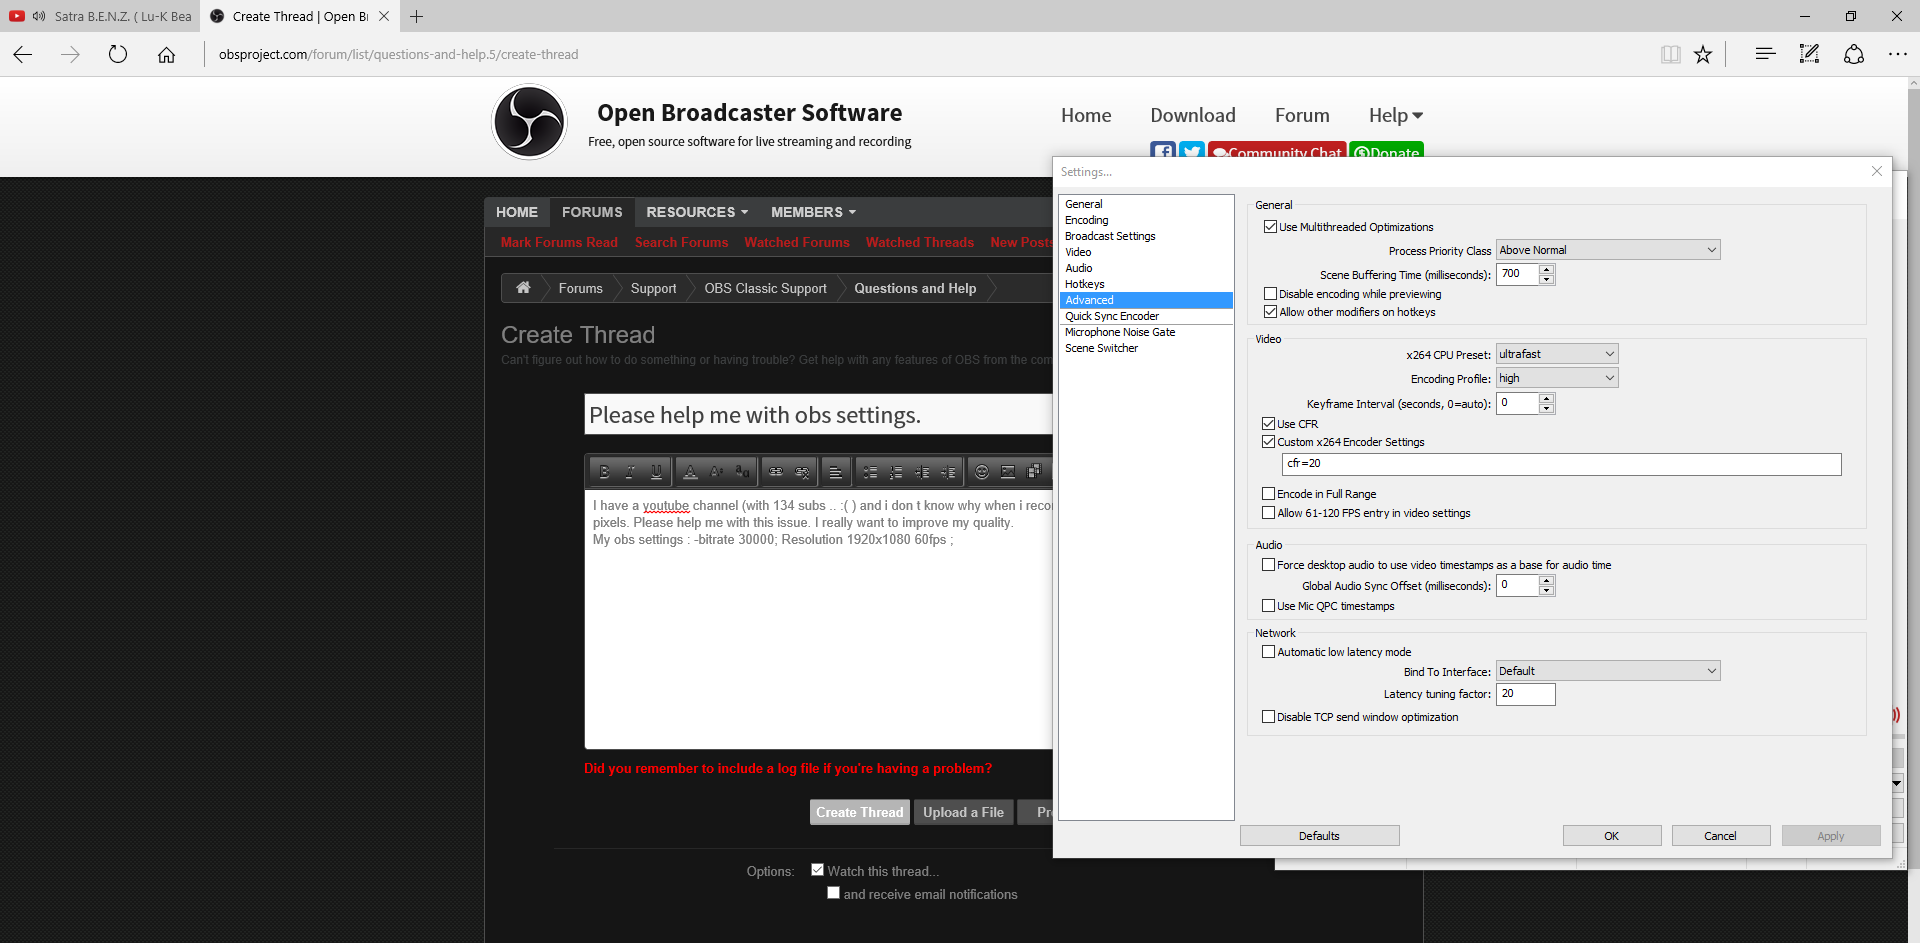
Task: Enable Allow 61-120 FPS entry in video settings
Action: (x=1268, y=513)
